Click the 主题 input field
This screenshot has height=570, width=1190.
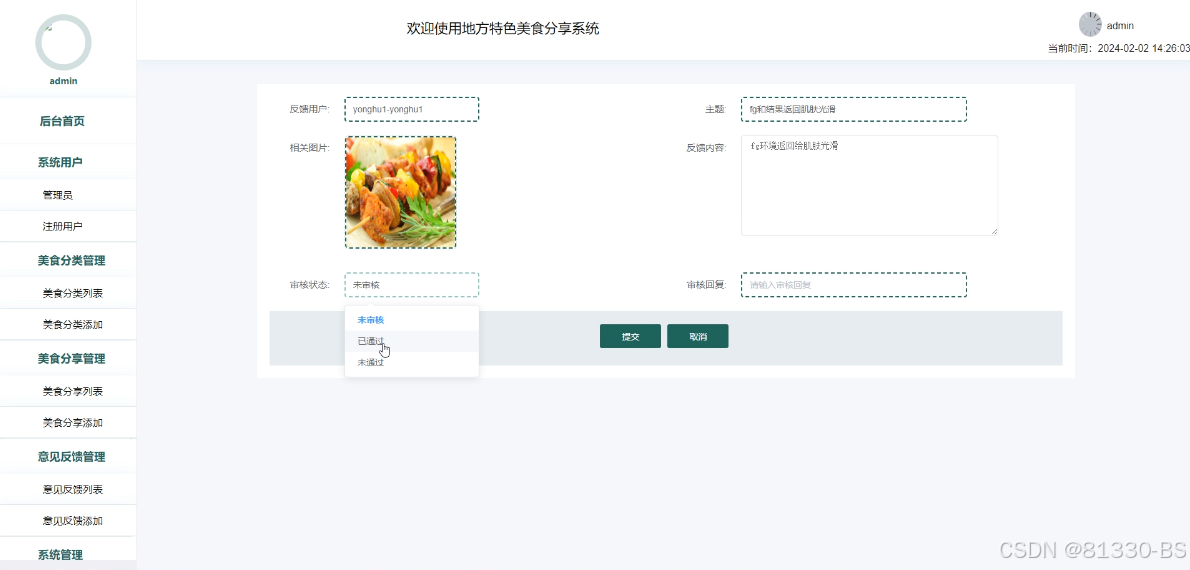[x=854, y=109]
